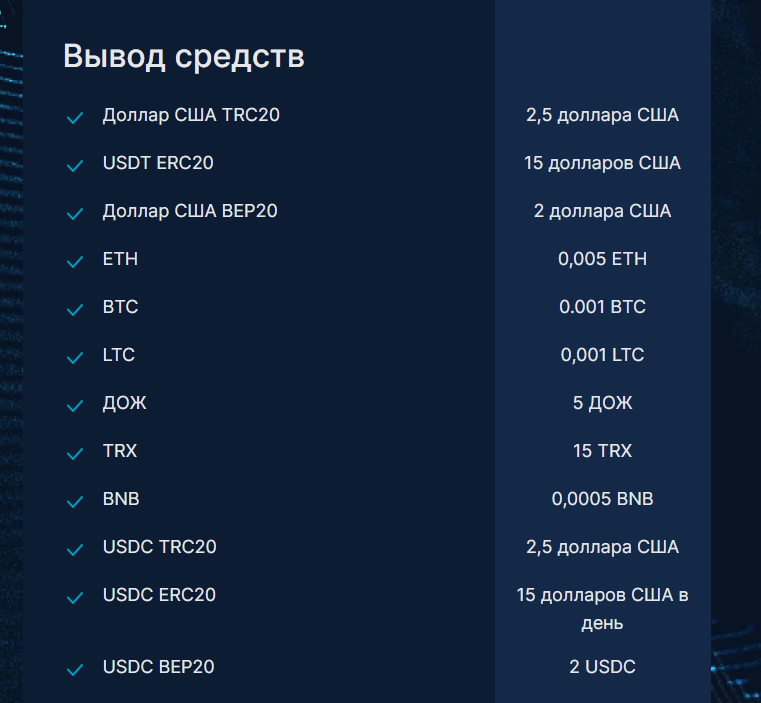Click the checkmark next to Доллар США TRC20
761x703 pixels.
click(74, 118)
